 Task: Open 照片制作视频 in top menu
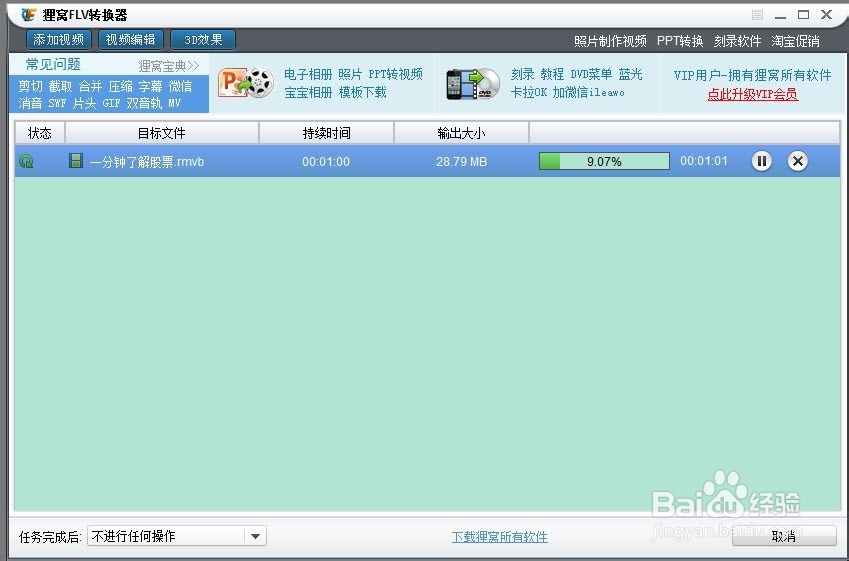pos(610,41)
